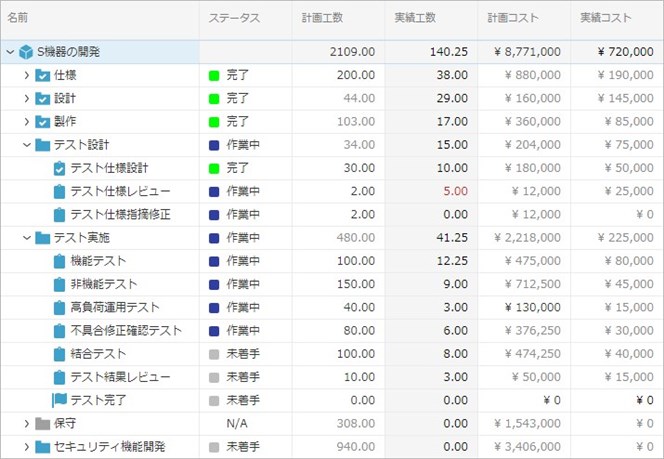Click the checked icon beside 仕様
Image resolution: width=664 pixels, height=459 pixels.
coord(43,75)
